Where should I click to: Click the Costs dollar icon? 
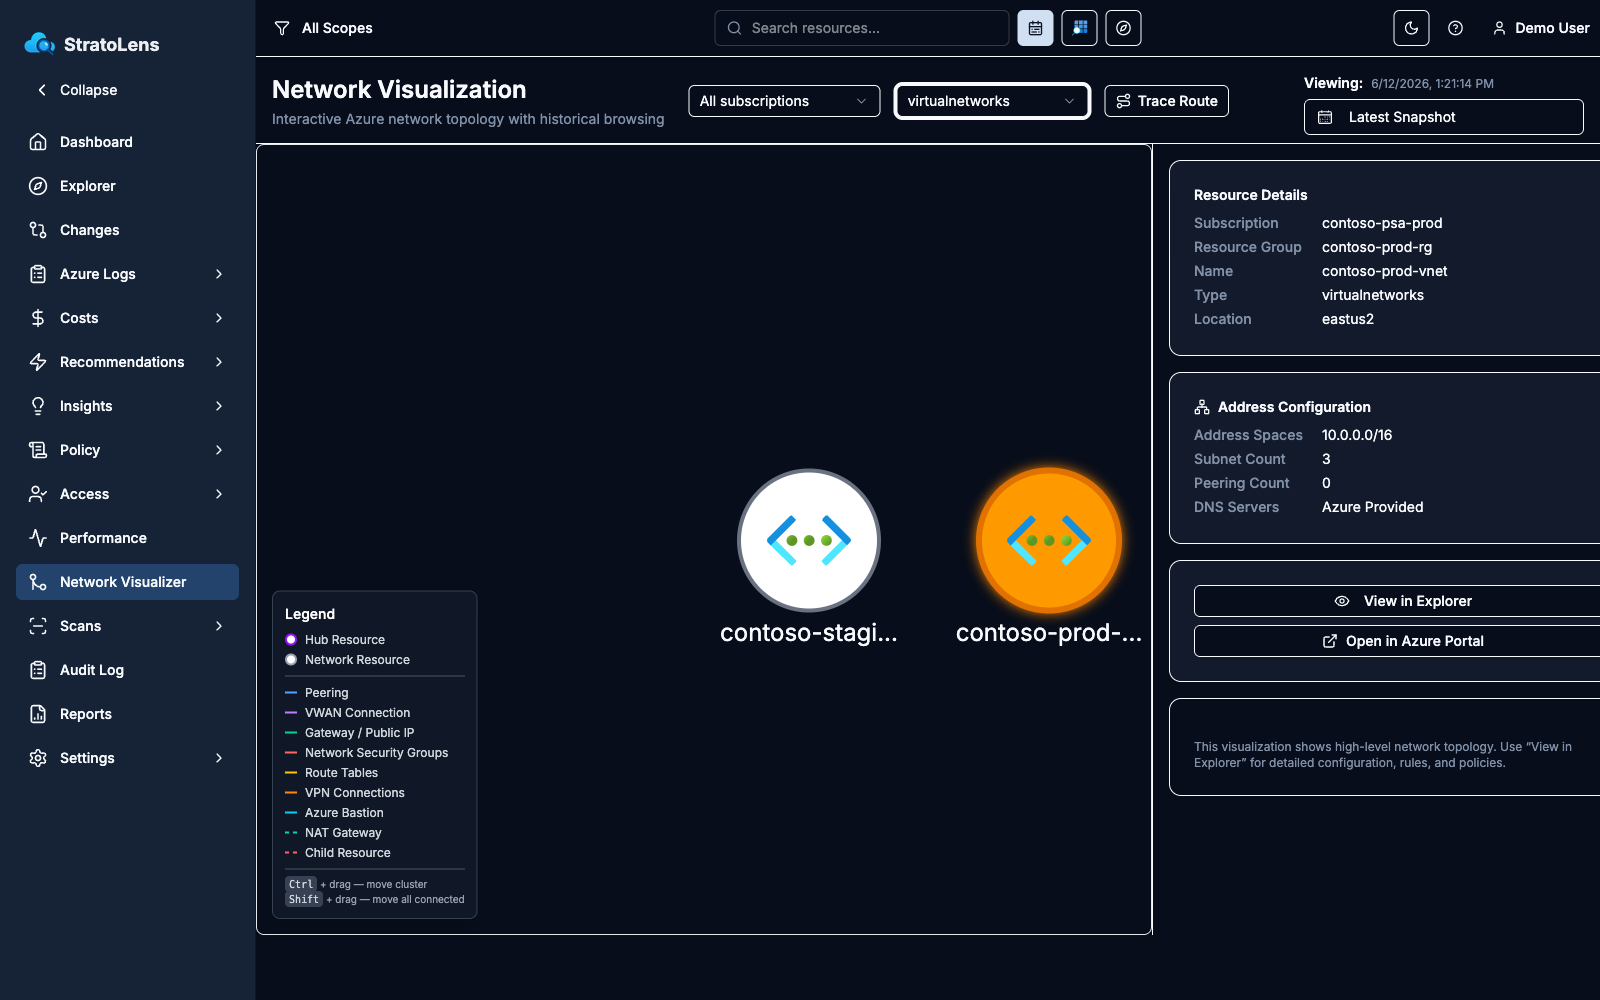coord(38,318)
